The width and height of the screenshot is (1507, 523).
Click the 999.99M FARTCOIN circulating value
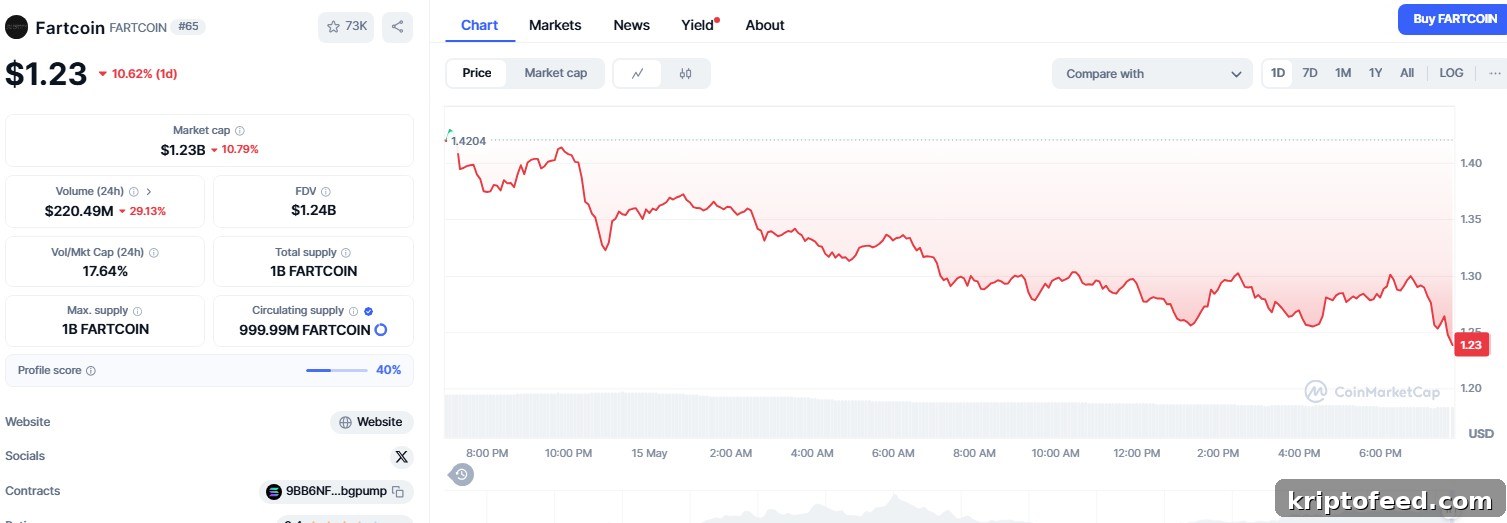tap(304, 330)
